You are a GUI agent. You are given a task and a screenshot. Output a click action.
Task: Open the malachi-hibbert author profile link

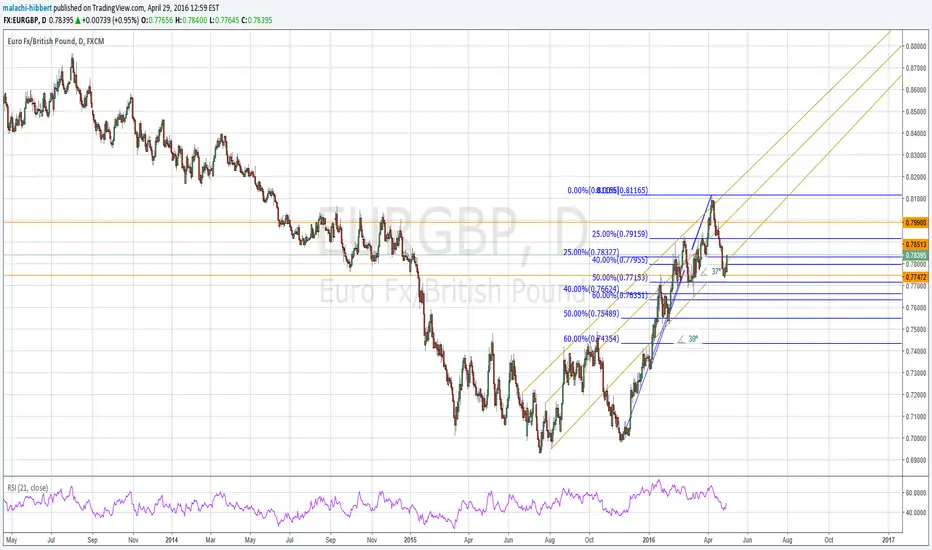(x=27, y=8)
